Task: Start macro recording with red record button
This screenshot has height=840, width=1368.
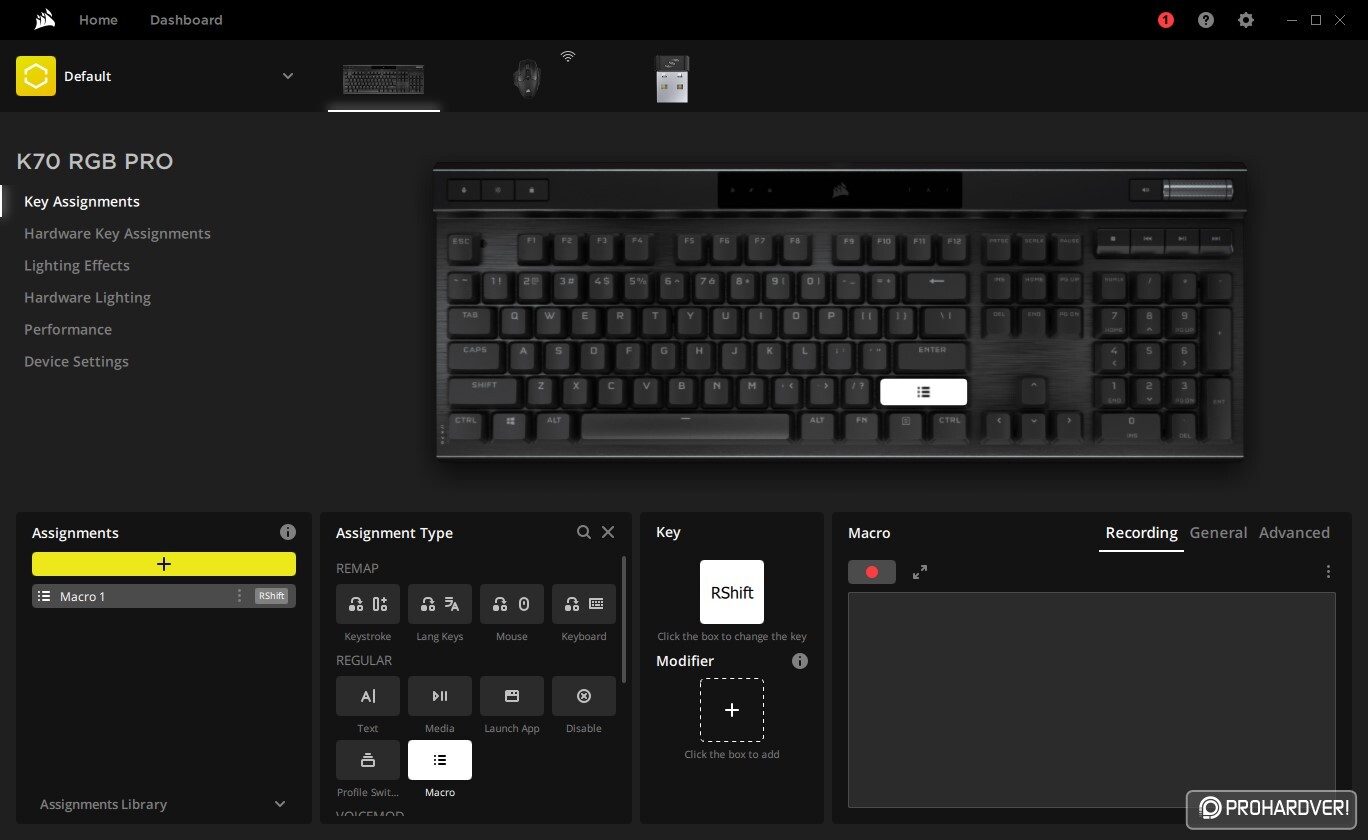Action: pos(872,572)
